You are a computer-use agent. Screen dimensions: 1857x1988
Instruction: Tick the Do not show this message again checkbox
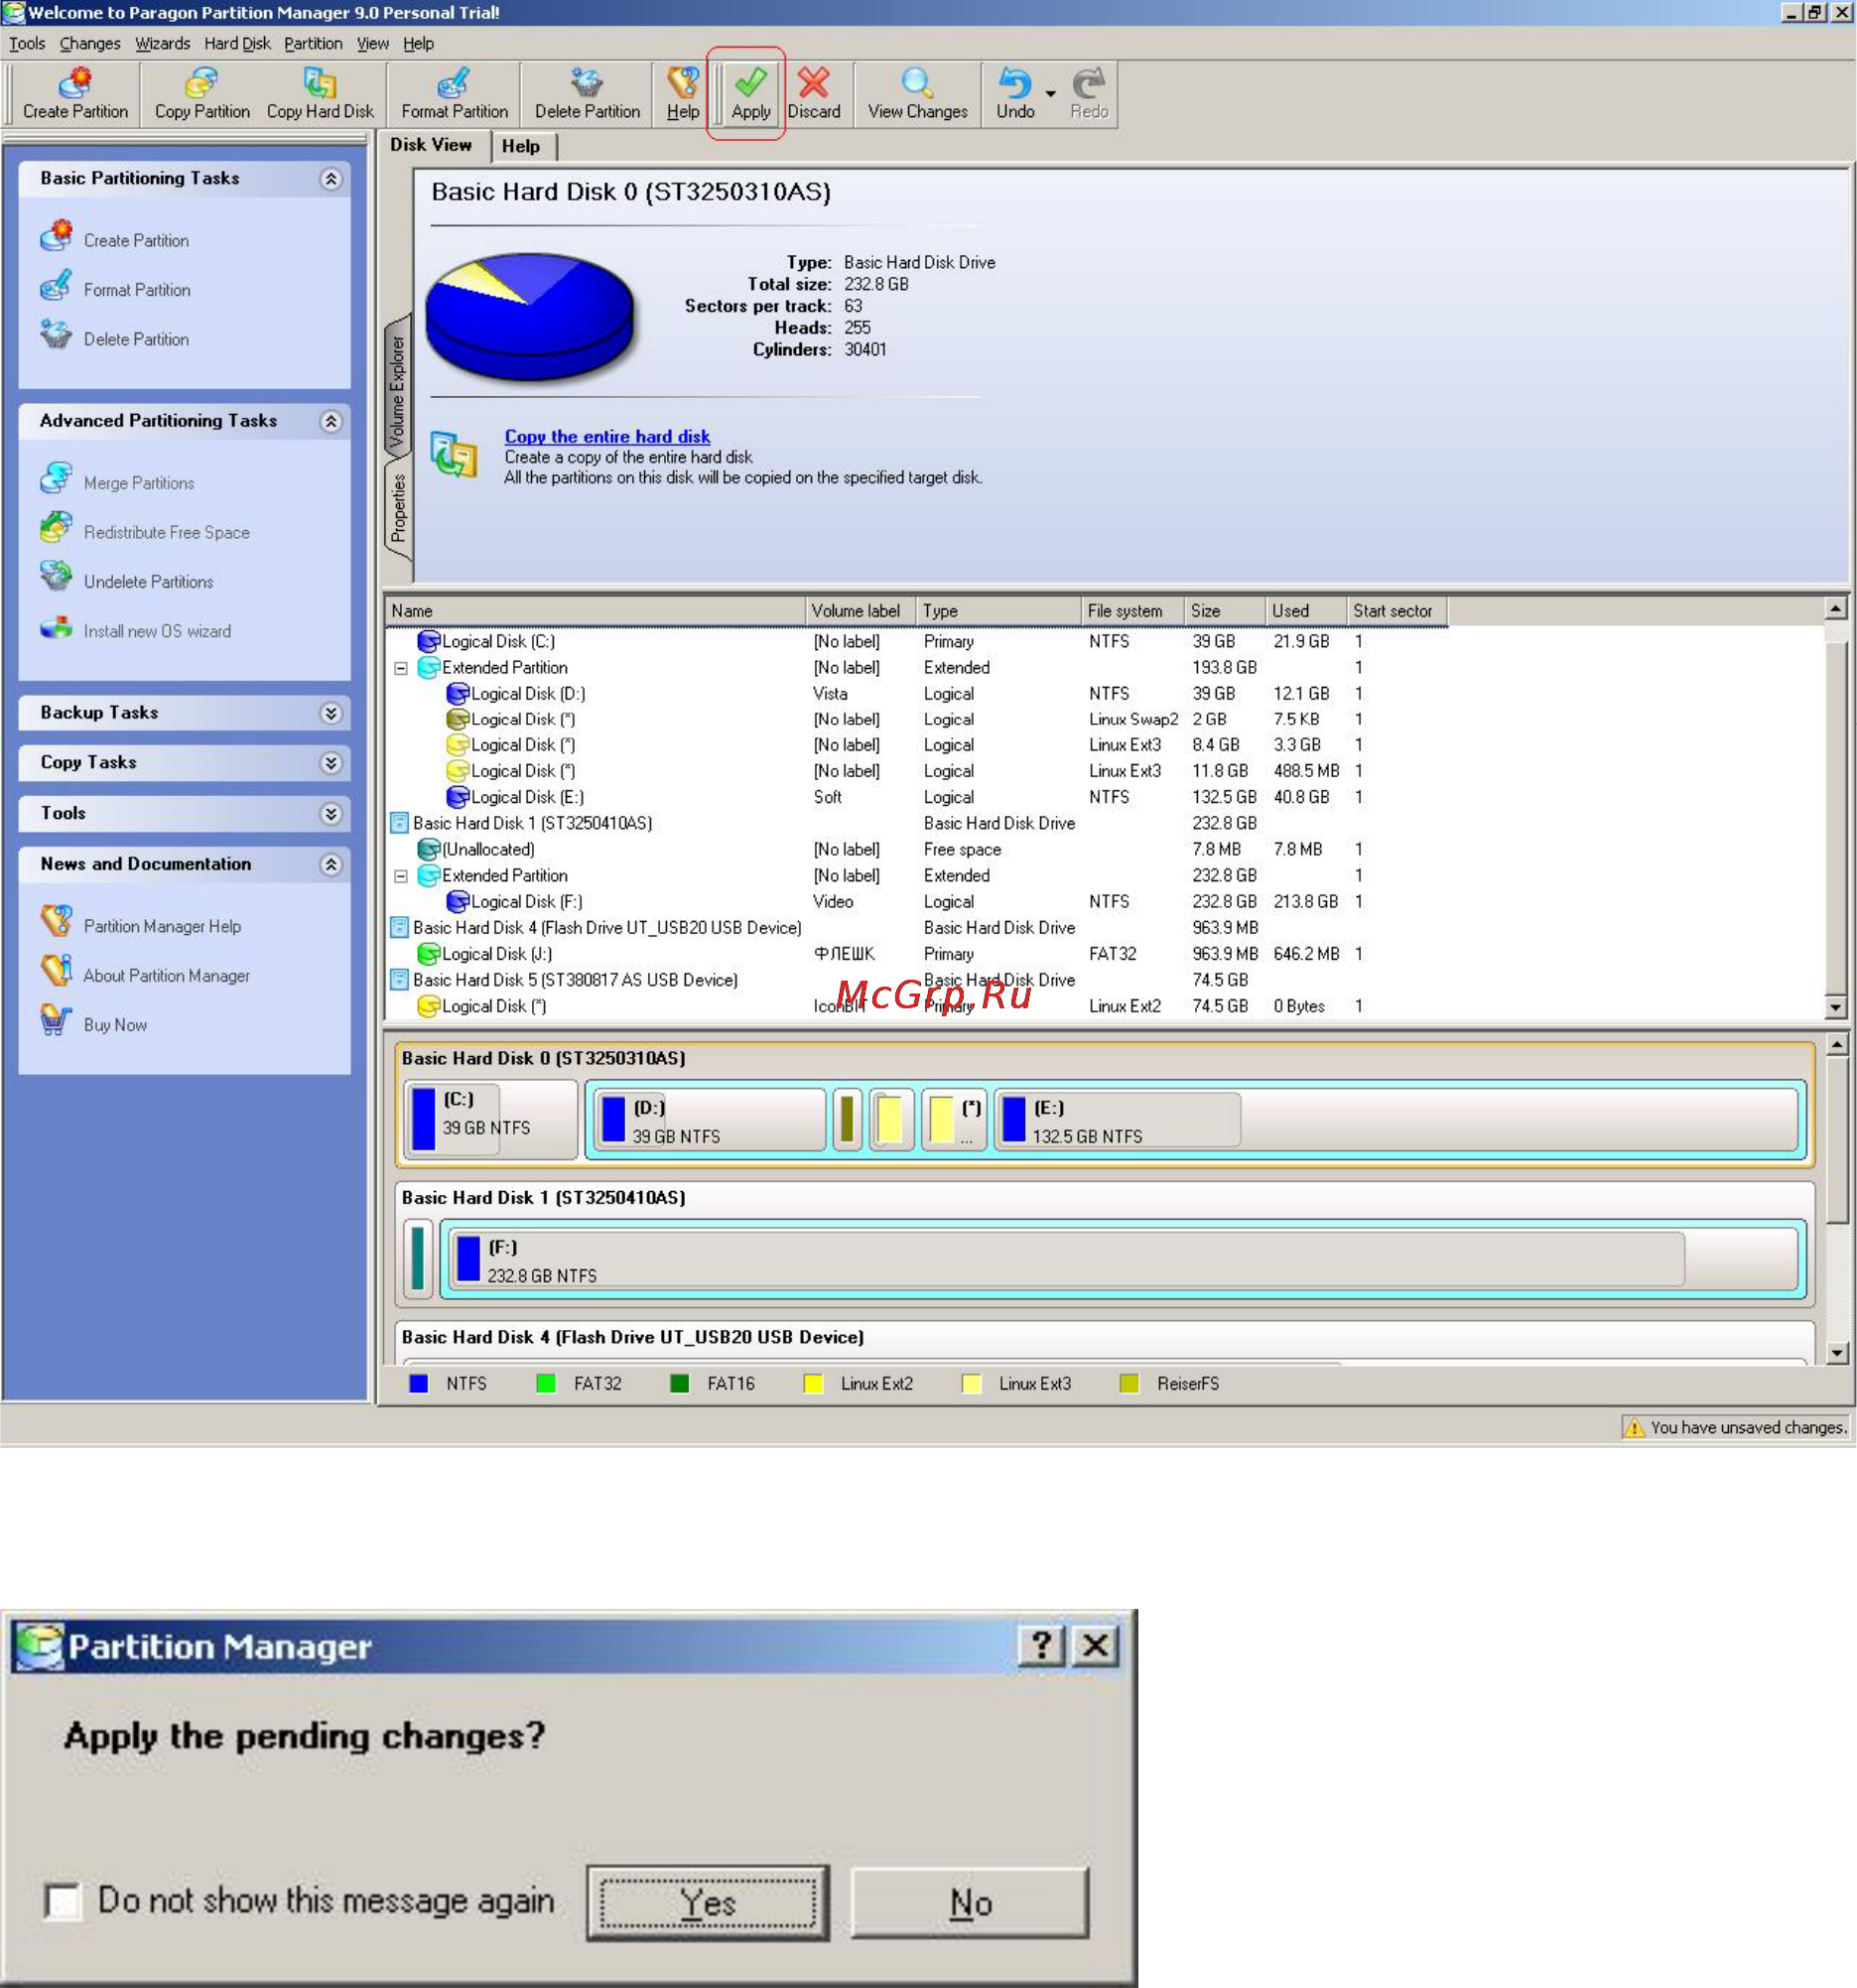63,1900
